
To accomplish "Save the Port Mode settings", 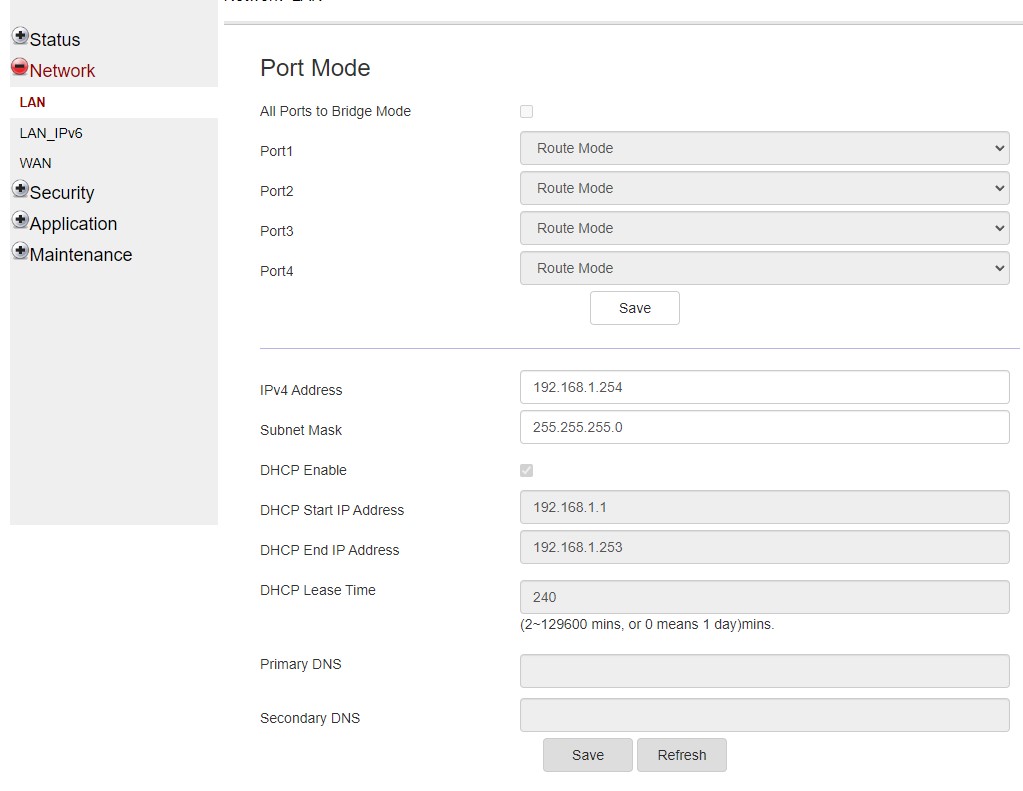I will (x=634, y=308).
